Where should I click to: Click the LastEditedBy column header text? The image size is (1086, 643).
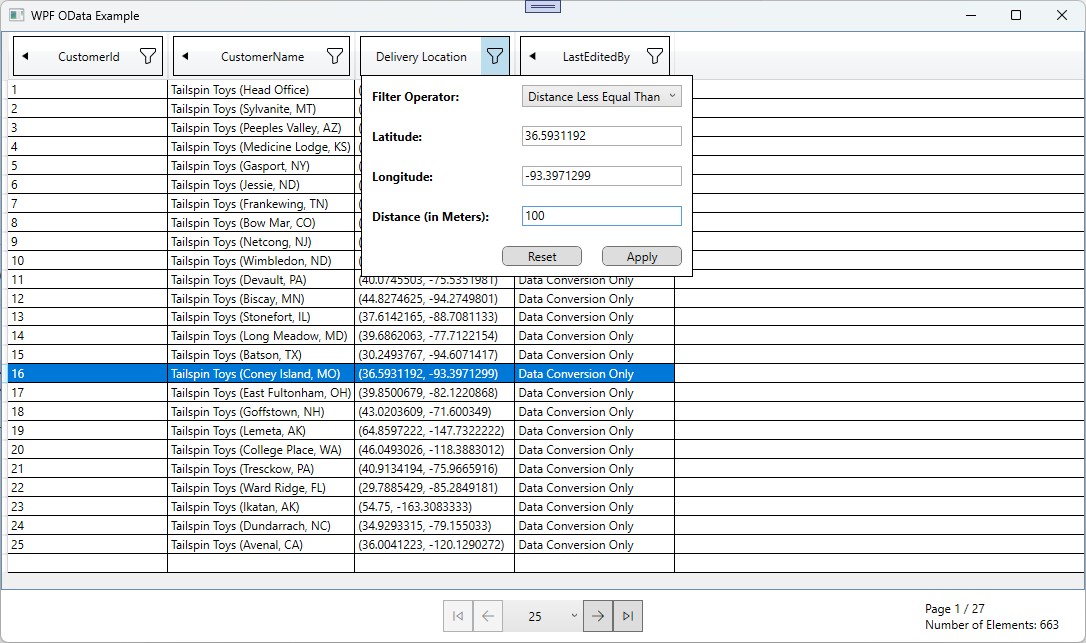(596, 57)
